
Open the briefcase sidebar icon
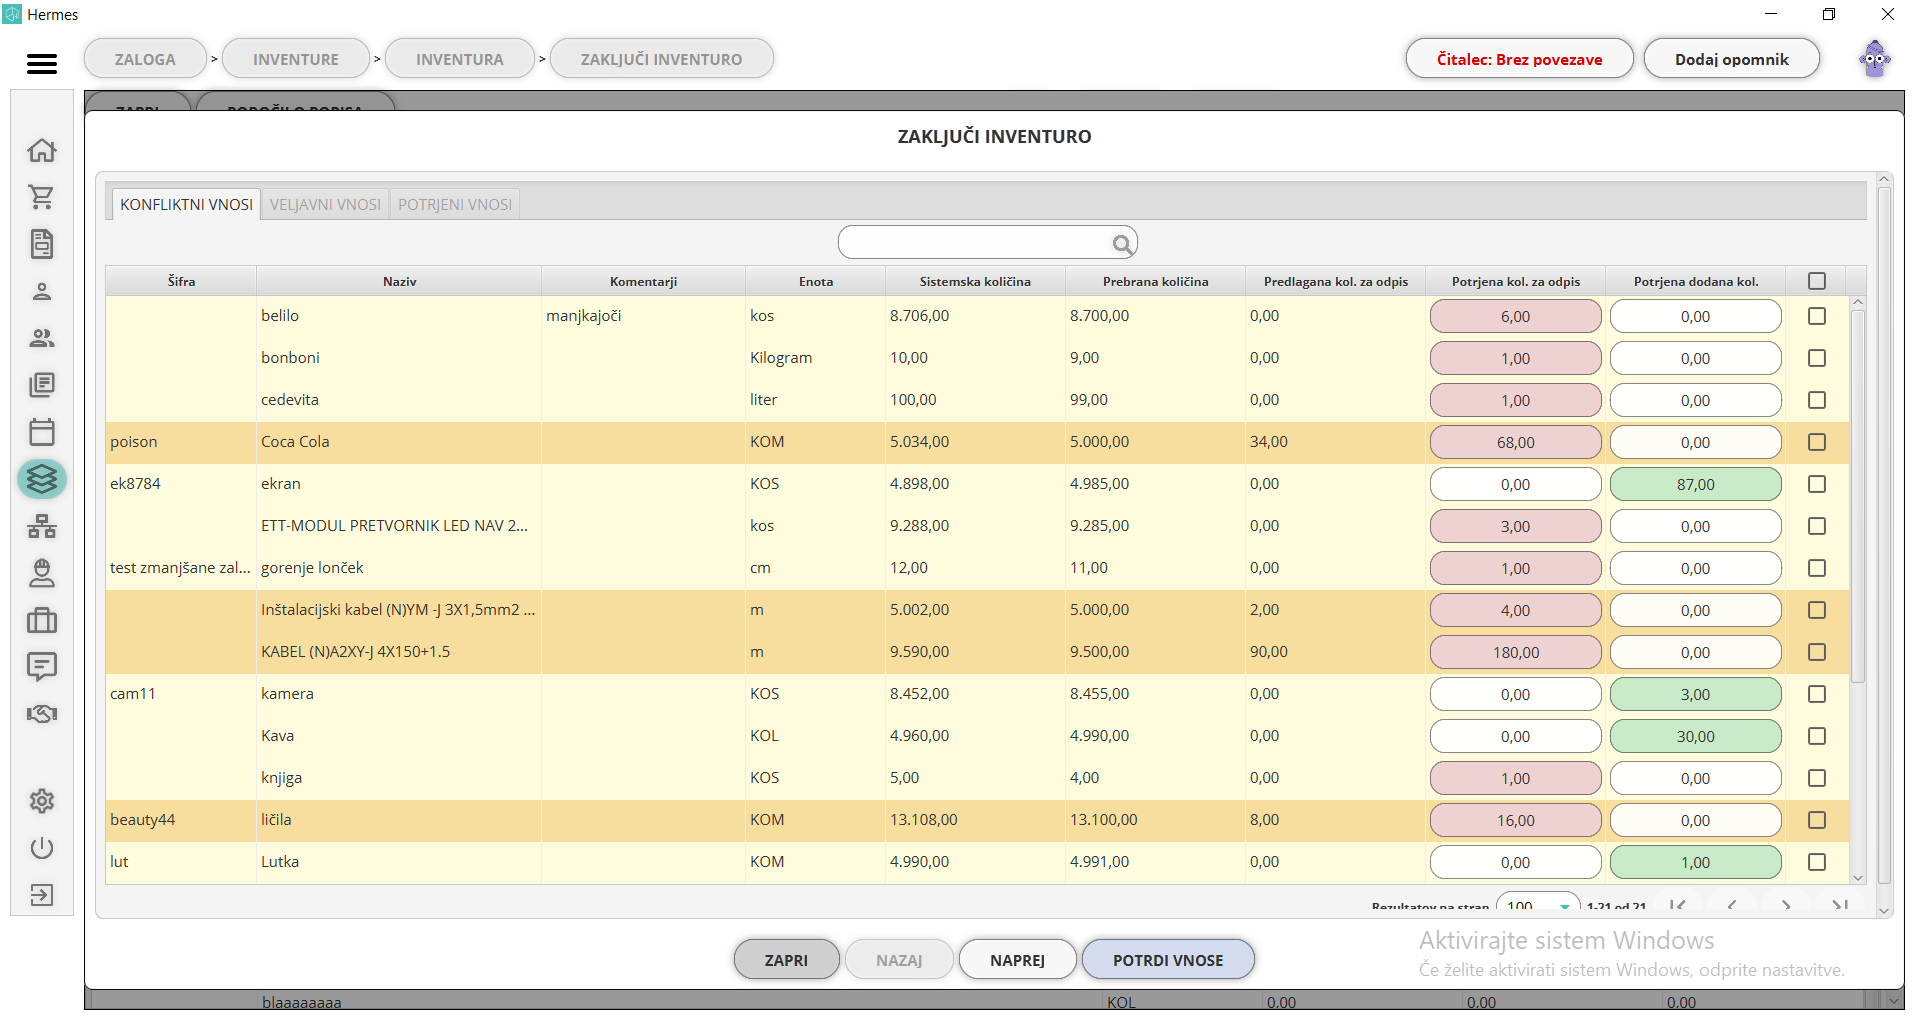[42, 620]
